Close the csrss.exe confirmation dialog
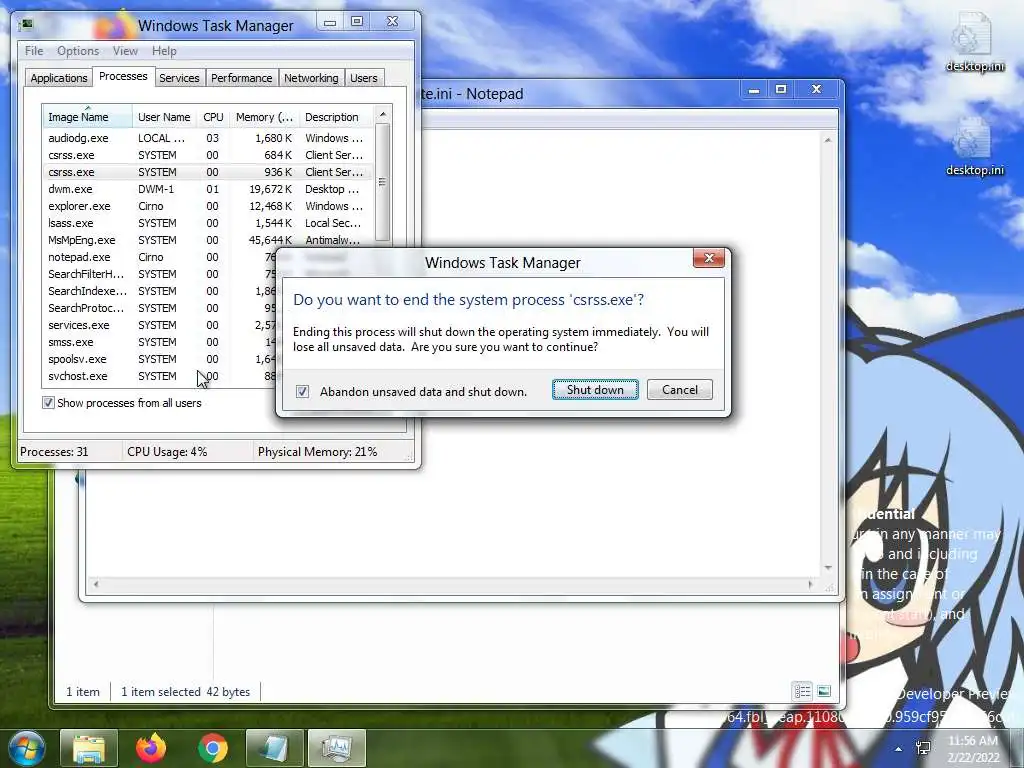 pyautogui.click(x=709, y=258)
